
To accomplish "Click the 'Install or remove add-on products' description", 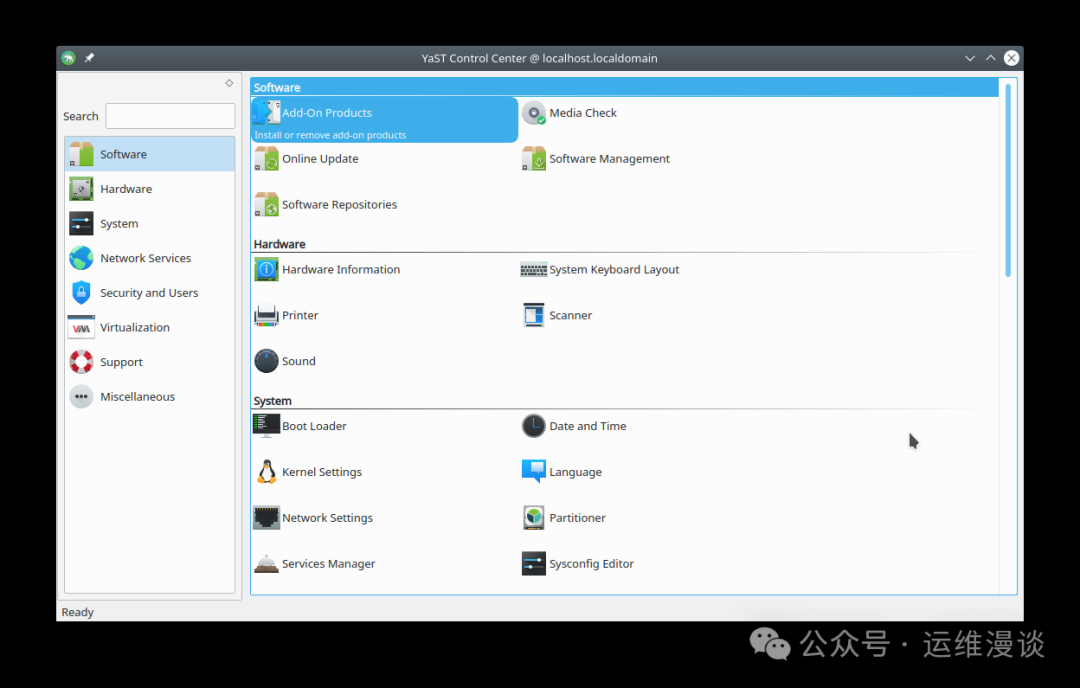I will point(330,135).
